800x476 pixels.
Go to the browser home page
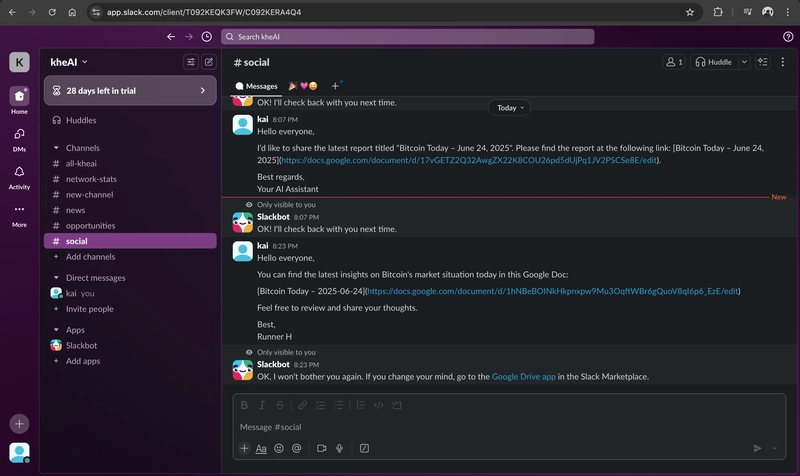(72, 12)
